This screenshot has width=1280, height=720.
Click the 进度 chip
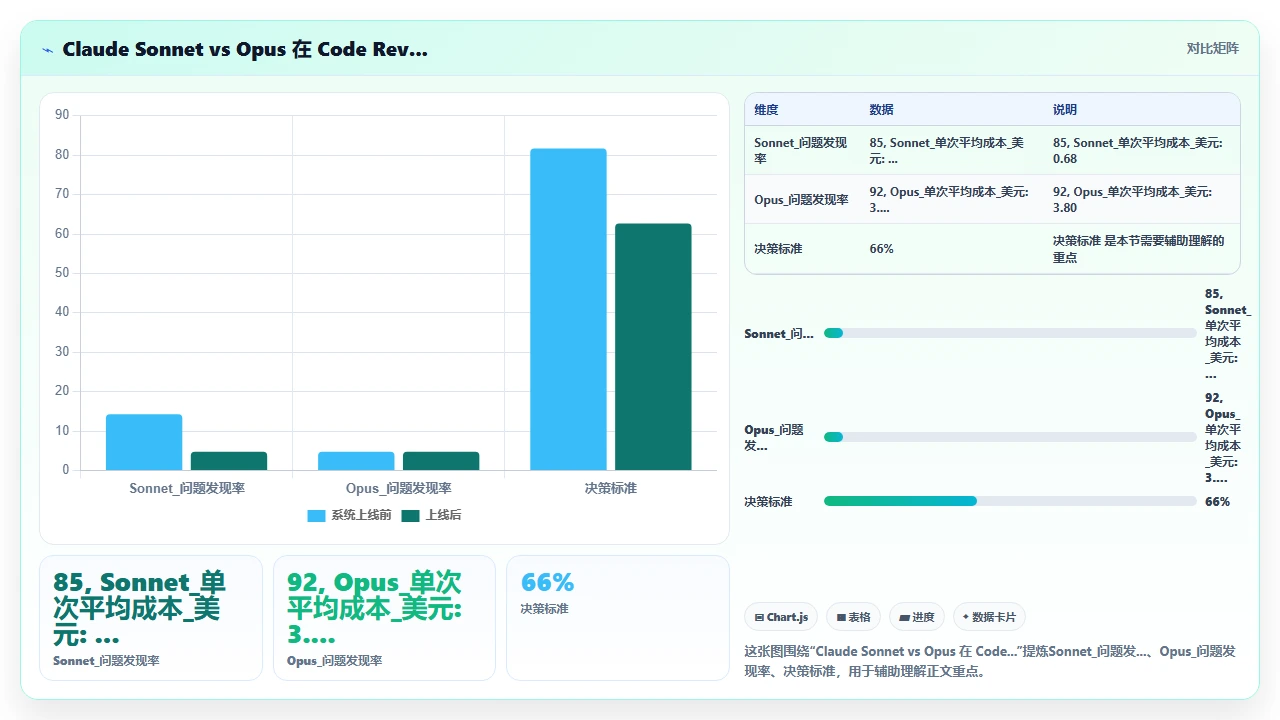coord(917,617)
